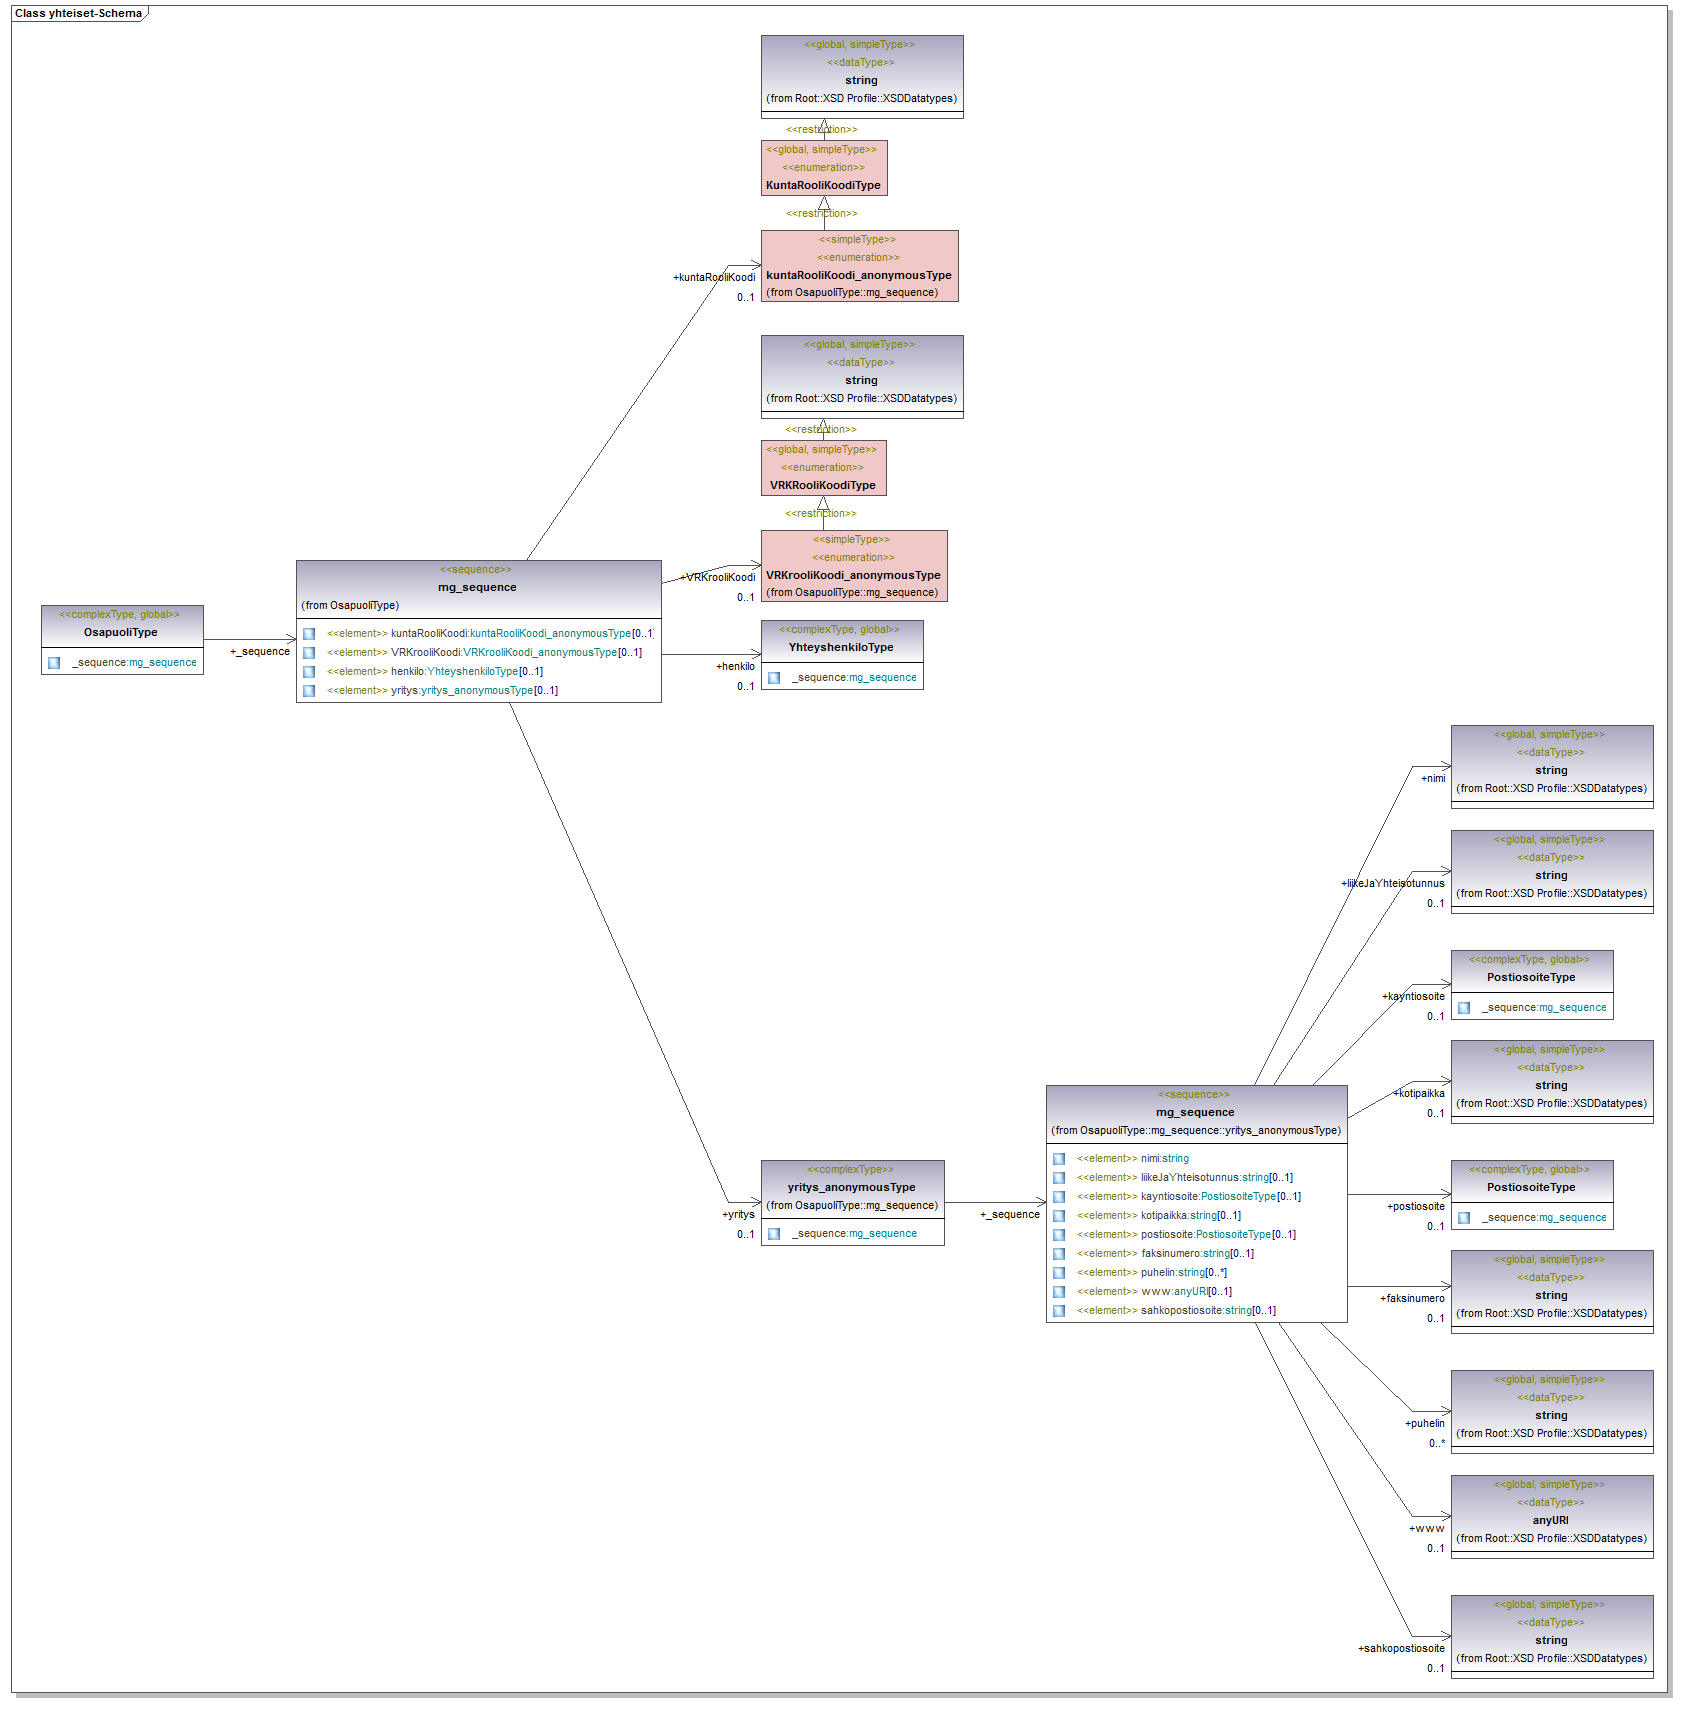Click the anyURI datatype box

pyautogui.click(x=1551, y=1515)
